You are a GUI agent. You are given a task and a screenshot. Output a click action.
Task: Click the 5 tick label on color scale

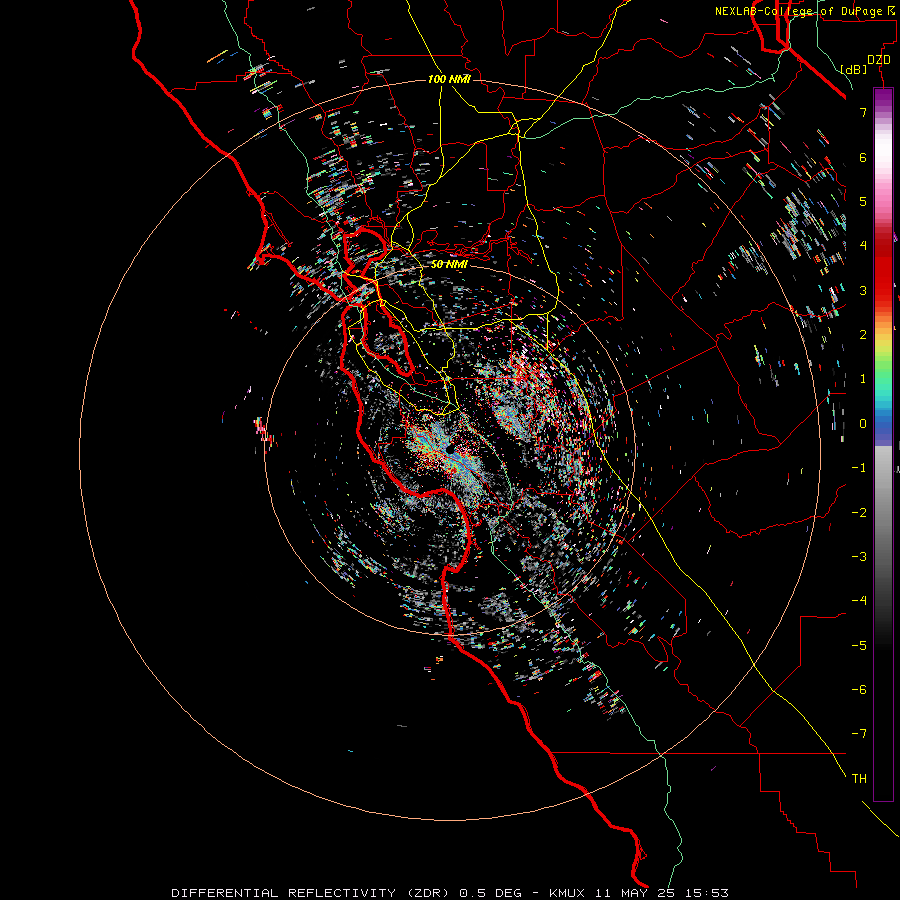(863, 201)
